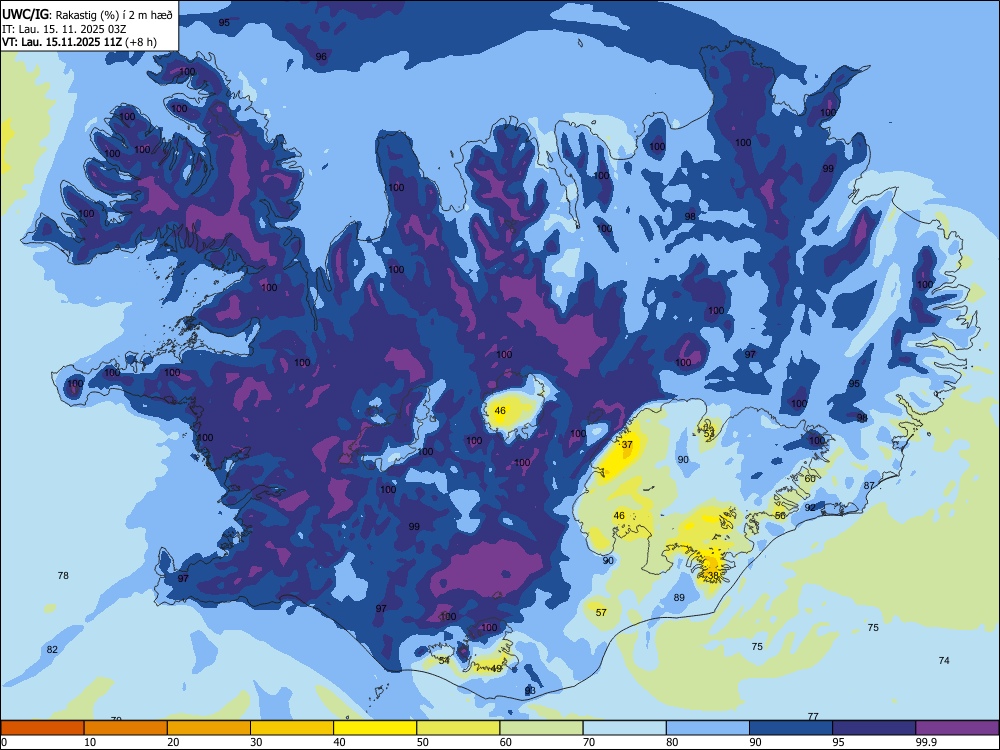Screen dimensions: 1000x750
Task: Click the humidity value 38 on the map
Action: click(713, 575)
